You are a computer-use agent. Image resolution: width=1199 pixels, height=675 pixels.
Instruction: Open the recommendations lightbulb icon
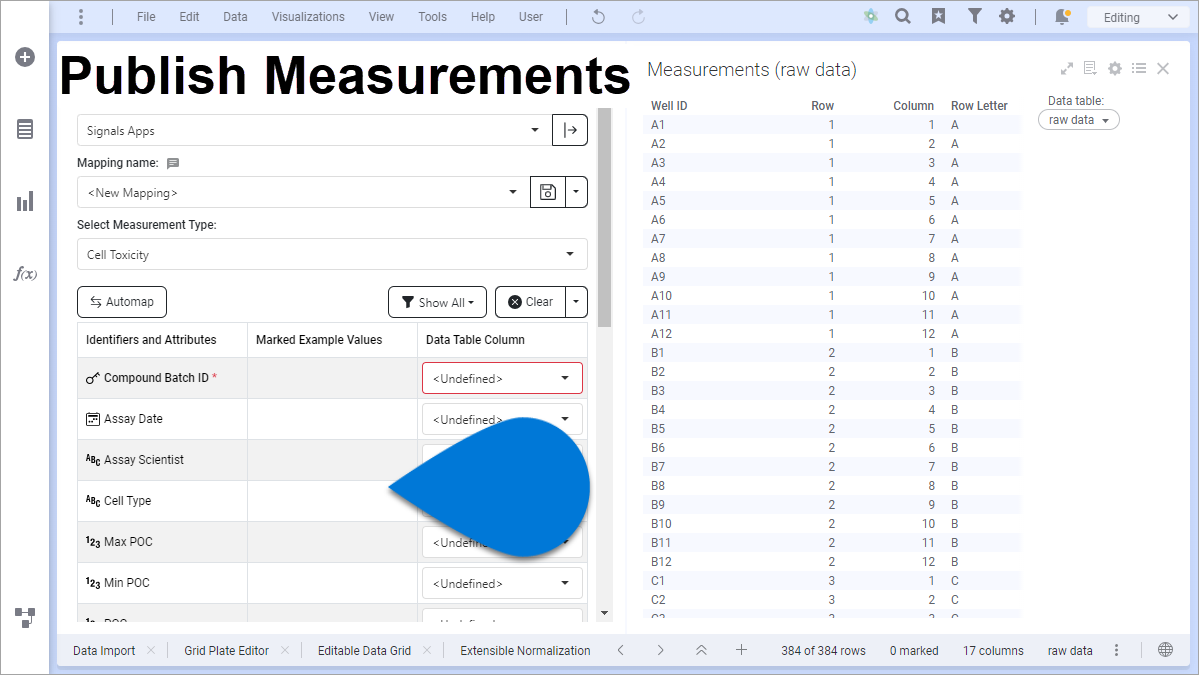(x=870, y=16)
